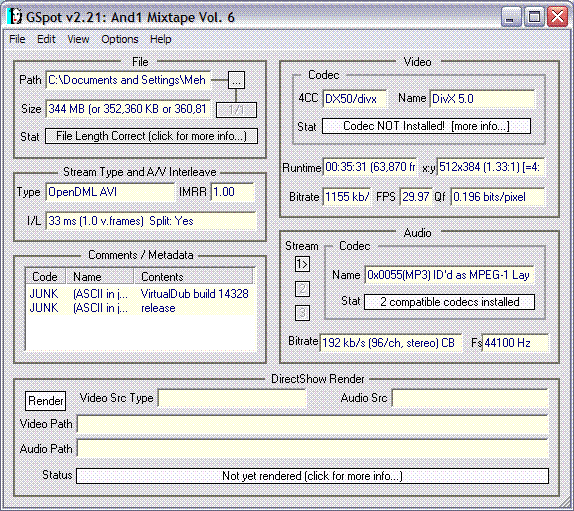Screen dimensions: 574x511
Task: Click the Audio Path field
Action: click(313, 449)
